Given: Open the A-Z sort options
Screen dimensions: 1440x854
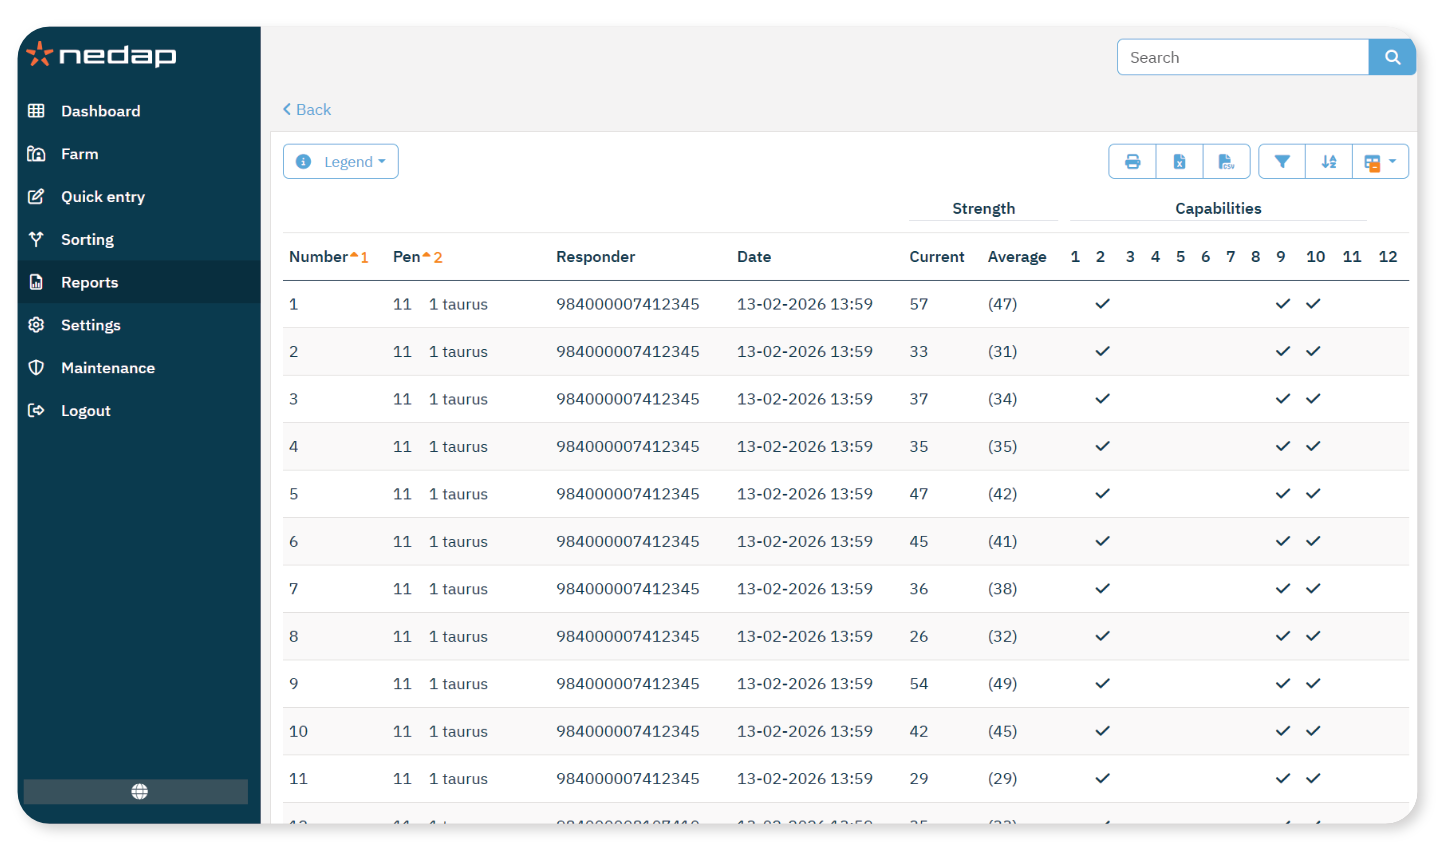Looking at the screenshot, I should (x=1329, y=161).
